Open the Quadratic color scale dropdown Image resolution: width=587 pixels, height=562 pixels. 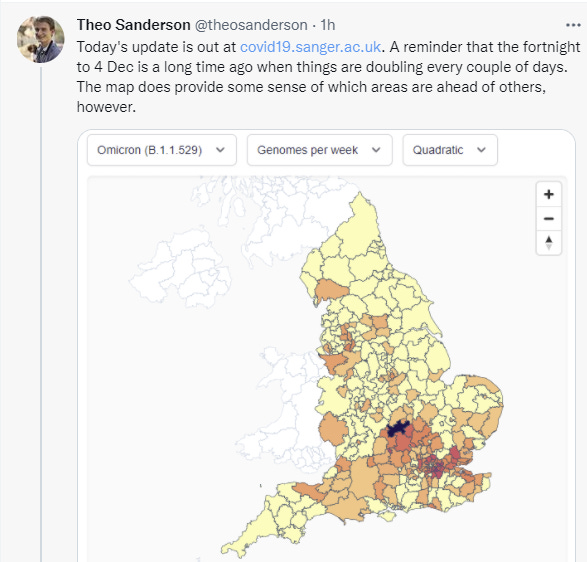coord(450,150)
